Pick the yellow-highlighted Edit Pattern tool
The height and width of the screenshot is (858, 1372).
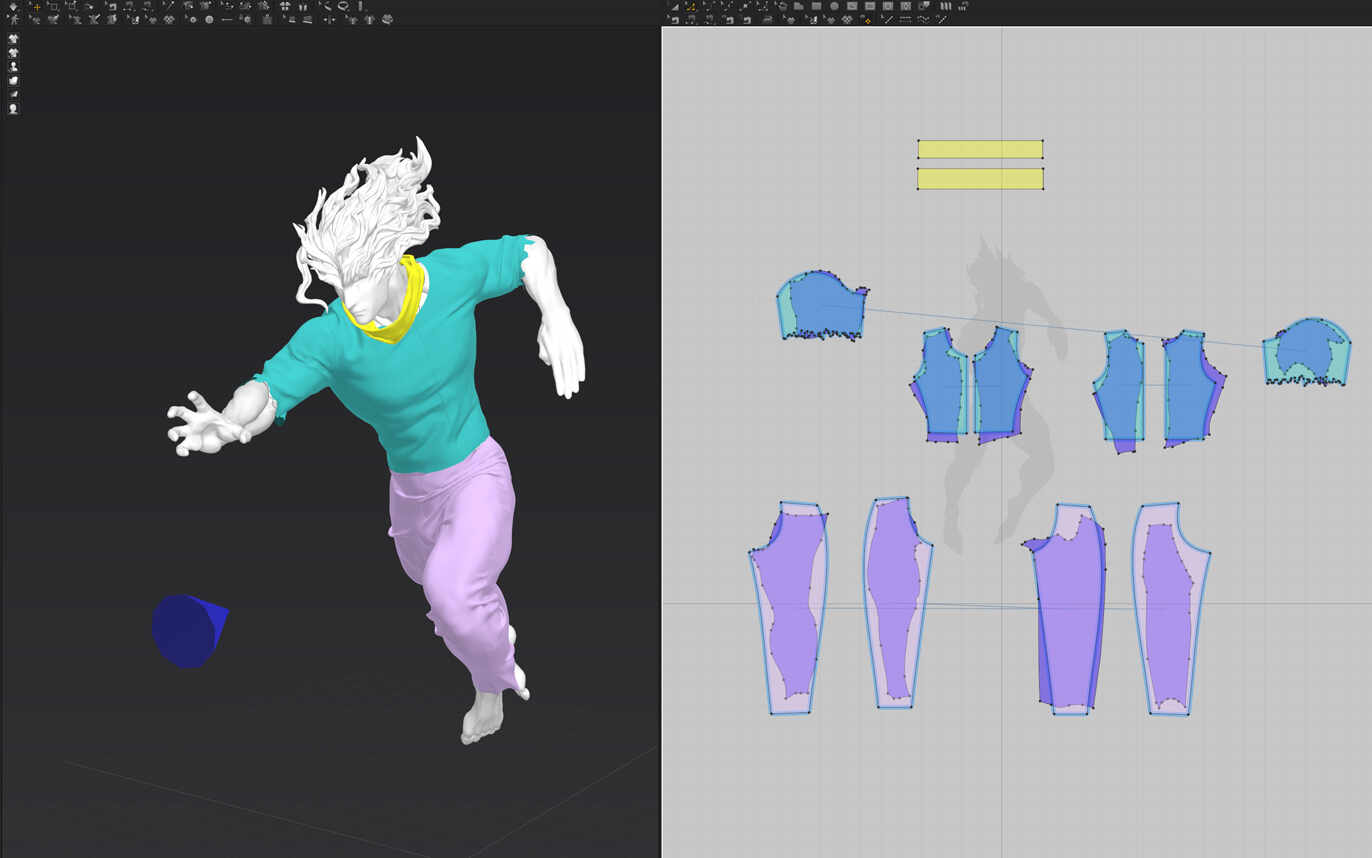[690, 6]
